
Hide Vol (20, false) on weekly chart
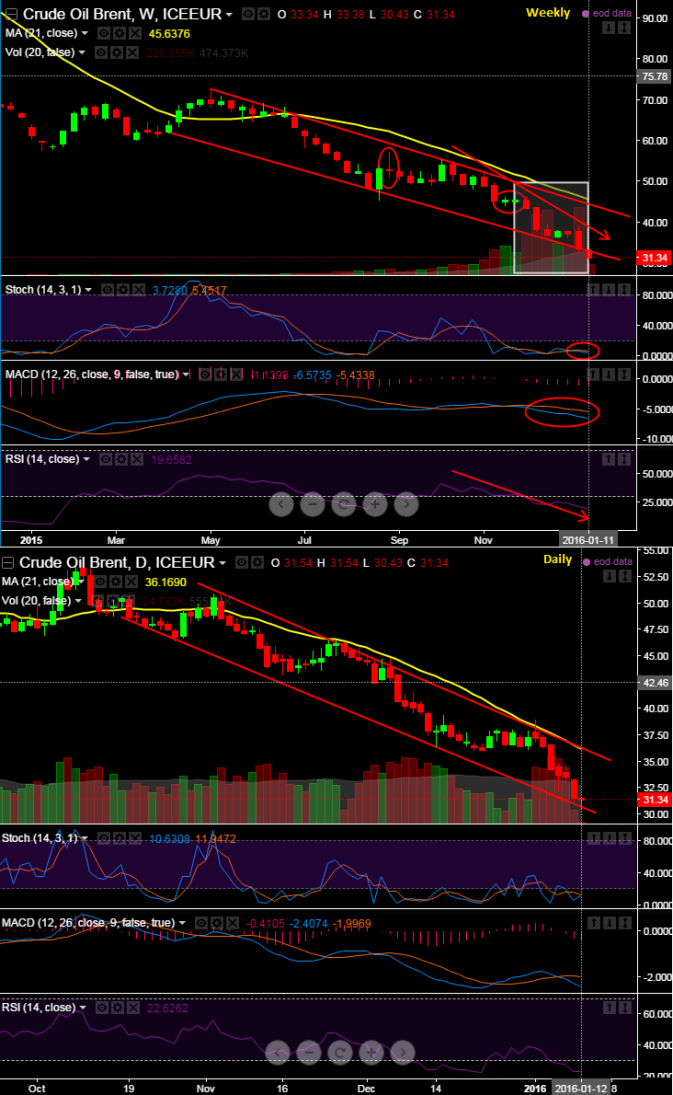101,53
